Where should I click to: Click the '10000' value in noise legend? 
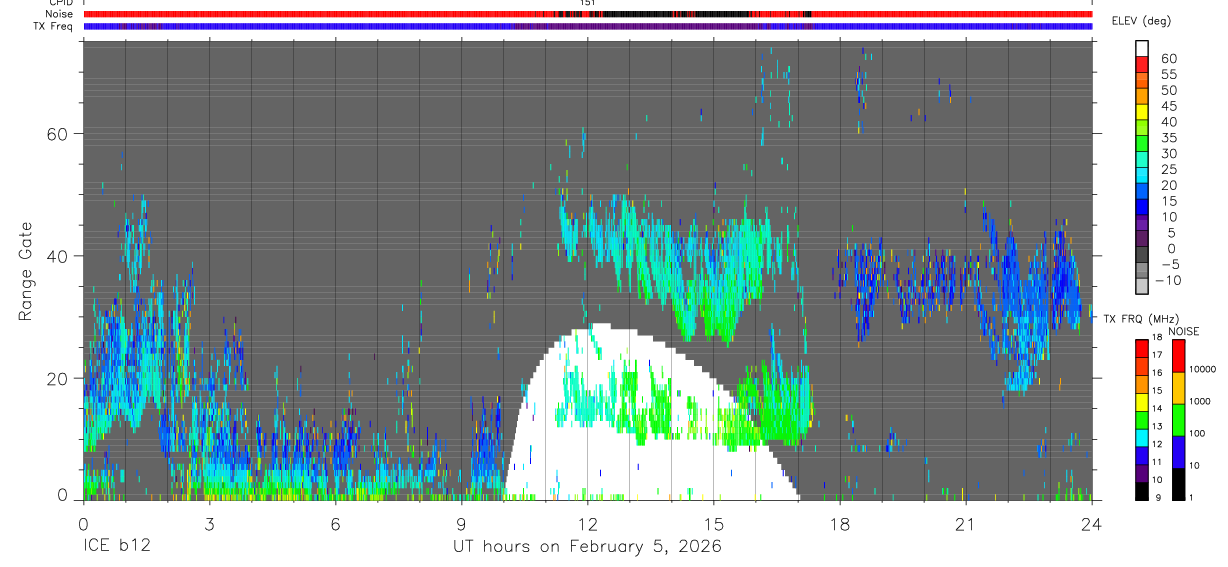tap(1201, 370)
